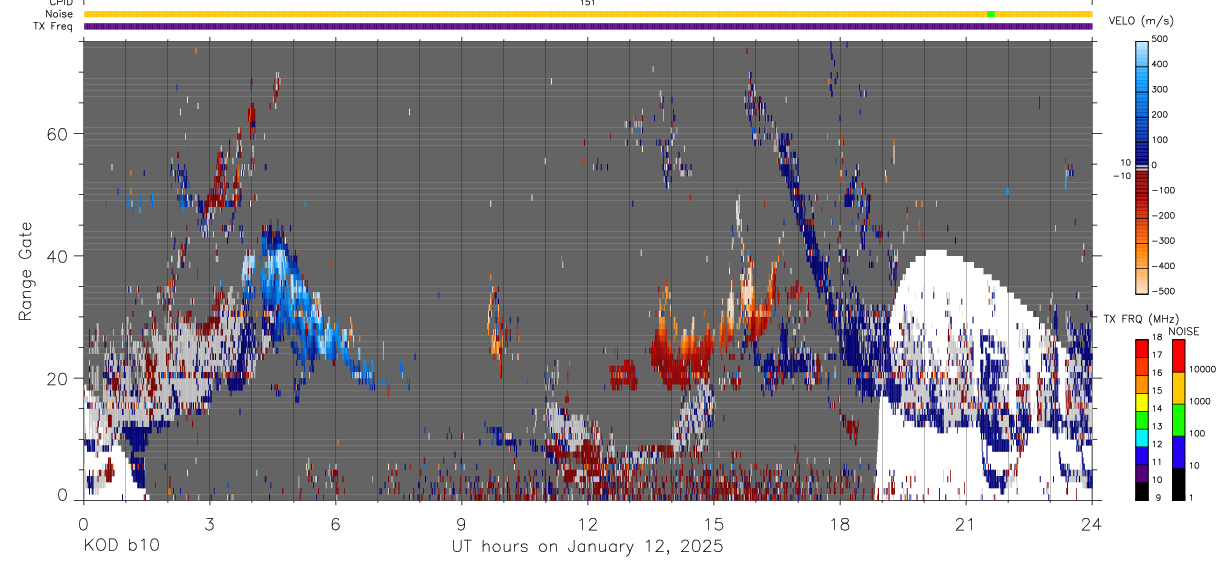Screen dimensions: 1228x567
Task: Click the 6 tick on UT hours axis
Action: tap(335, 523)
